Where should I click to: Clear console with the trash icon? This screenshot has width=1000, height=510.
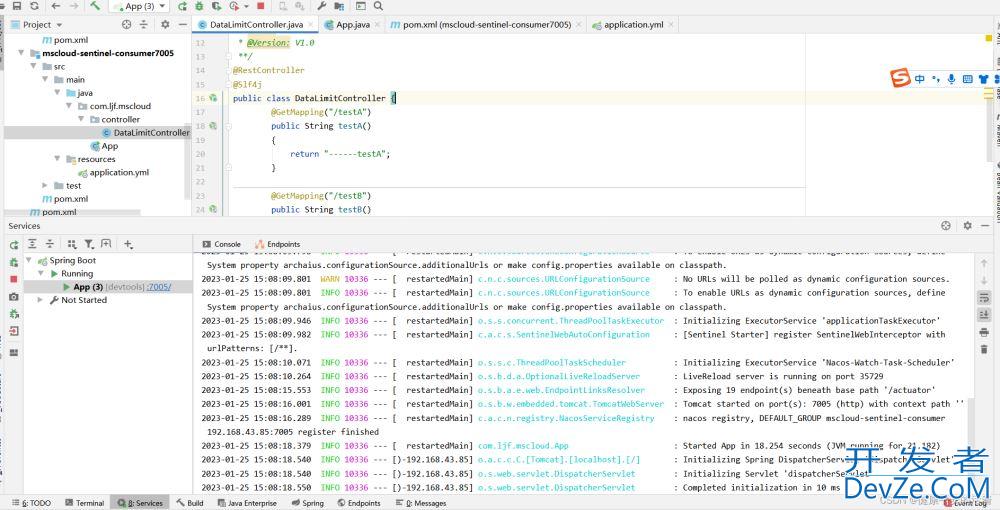point(983,349)
